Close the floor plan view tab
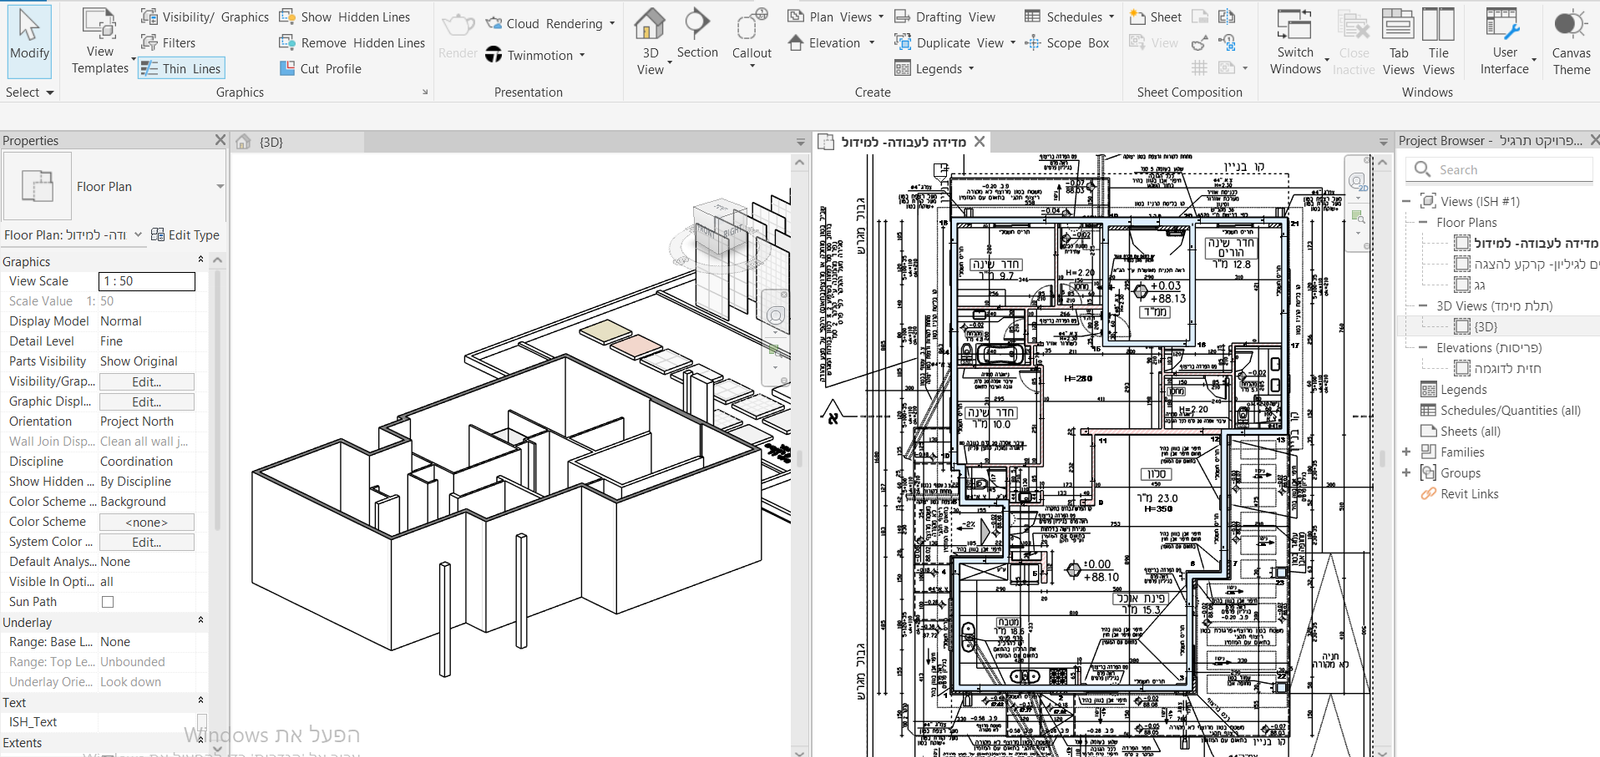1600x757 pixels. click(980, 142)
